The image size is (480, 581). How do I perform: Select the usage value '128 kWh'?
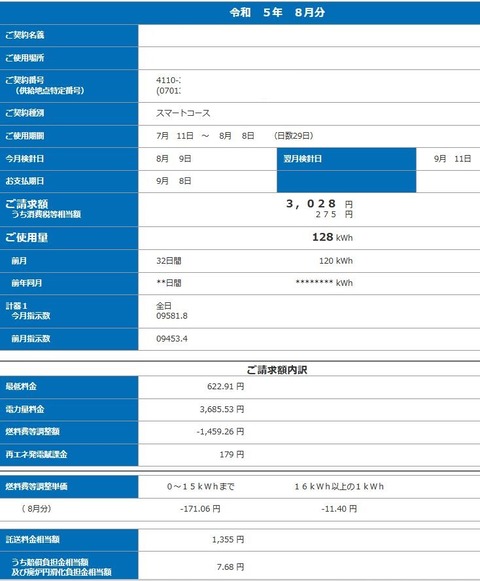pyautogui.click(x=332, y=237)
